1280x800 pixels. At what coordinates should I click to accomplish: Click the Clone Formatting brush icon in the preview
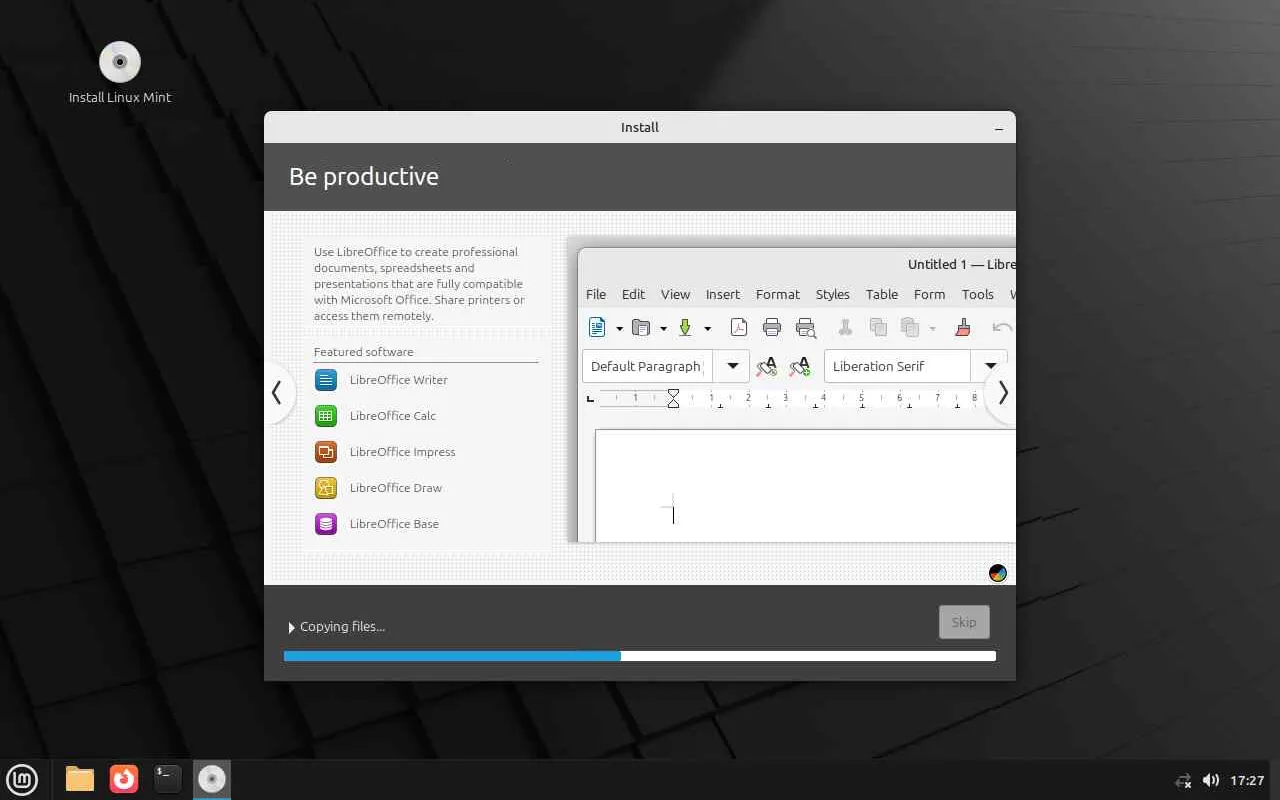pyautogui.click(x=963, y=327)
